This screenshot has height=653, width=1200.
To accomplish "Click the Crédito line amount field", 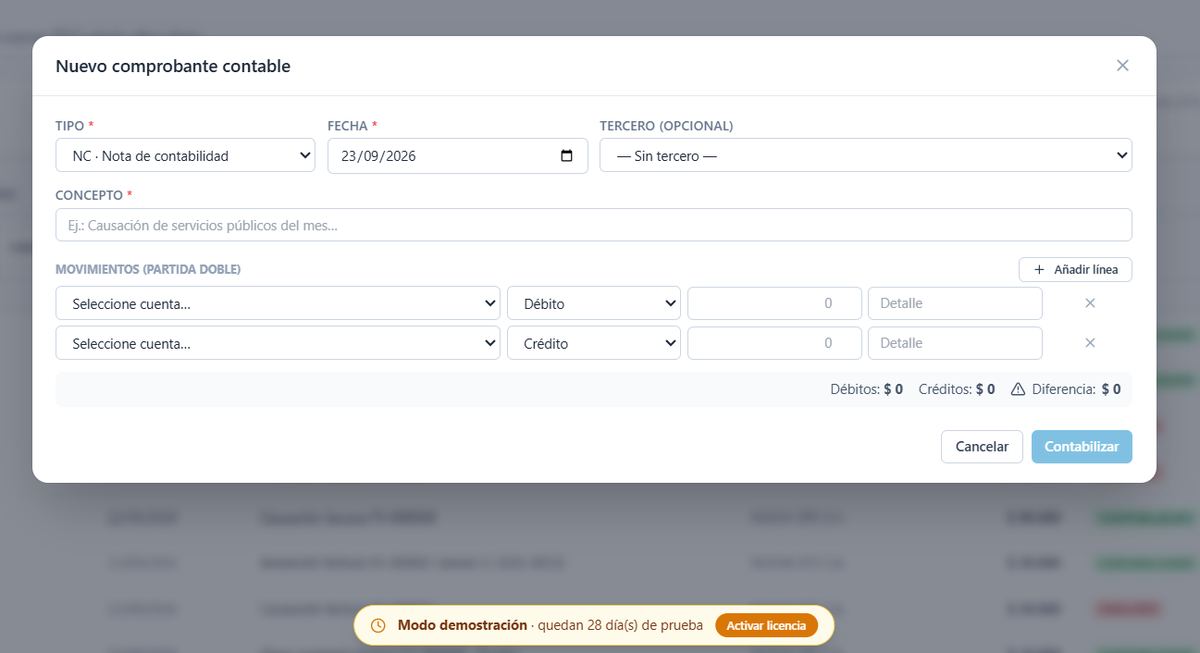I will (774, 343).
